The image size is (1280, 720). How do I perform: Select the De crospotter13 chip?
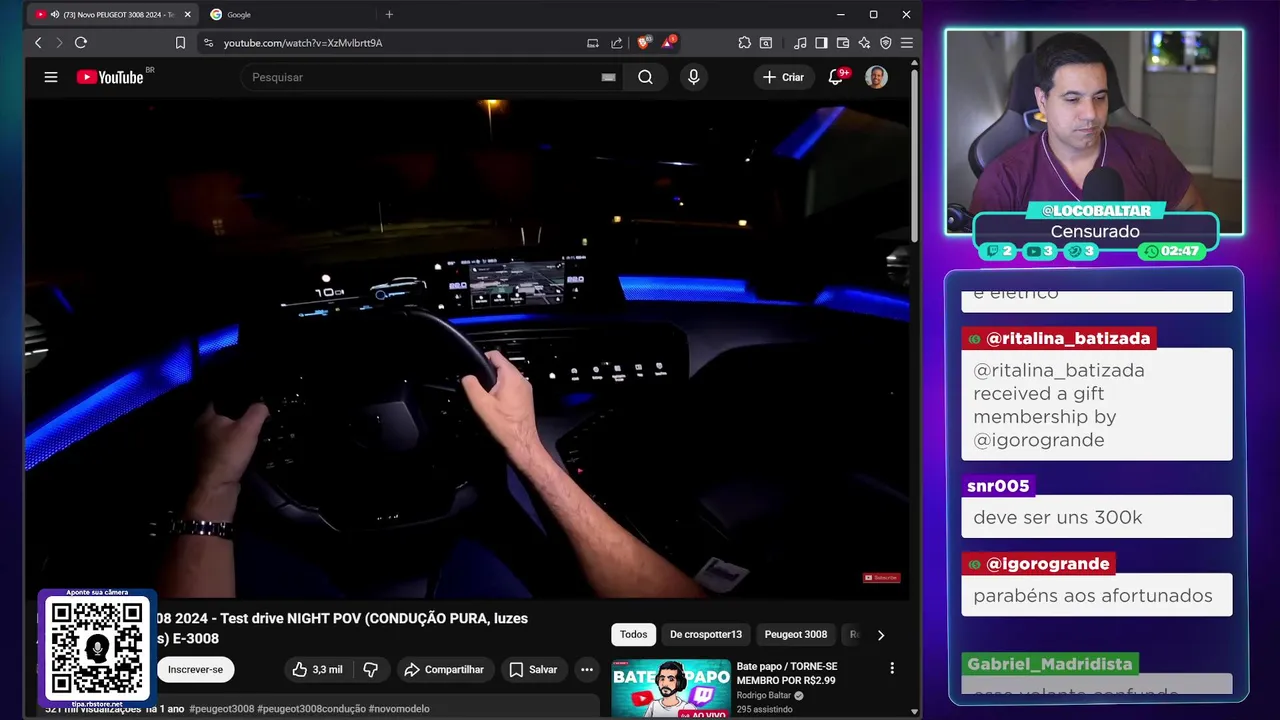pos(706,634)
